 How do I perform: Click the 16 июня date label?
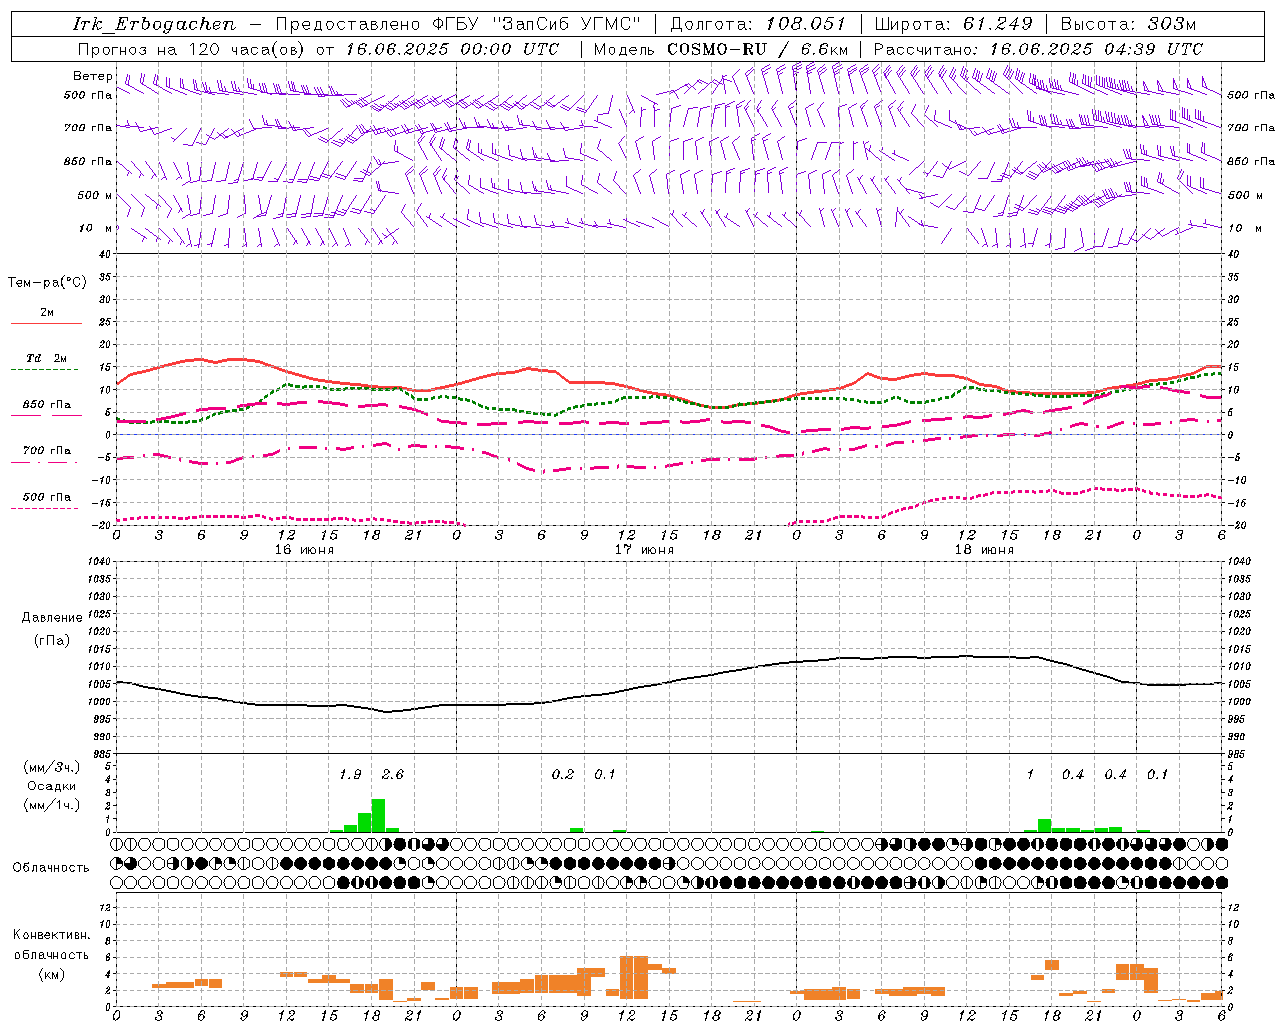[x=304, y=550]
